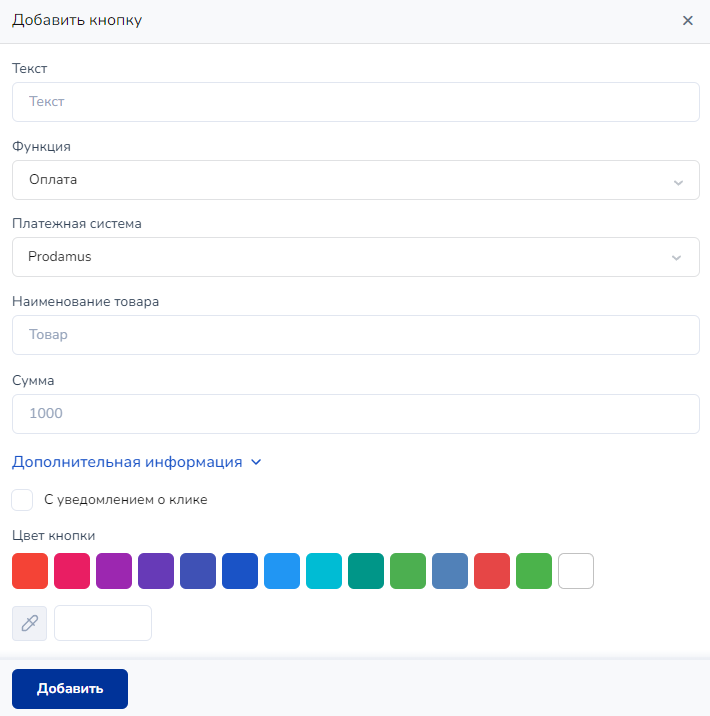The width and height of the screenshot is (710, 716).
Task: Pick the green swatch next to white
Action: 534,571
